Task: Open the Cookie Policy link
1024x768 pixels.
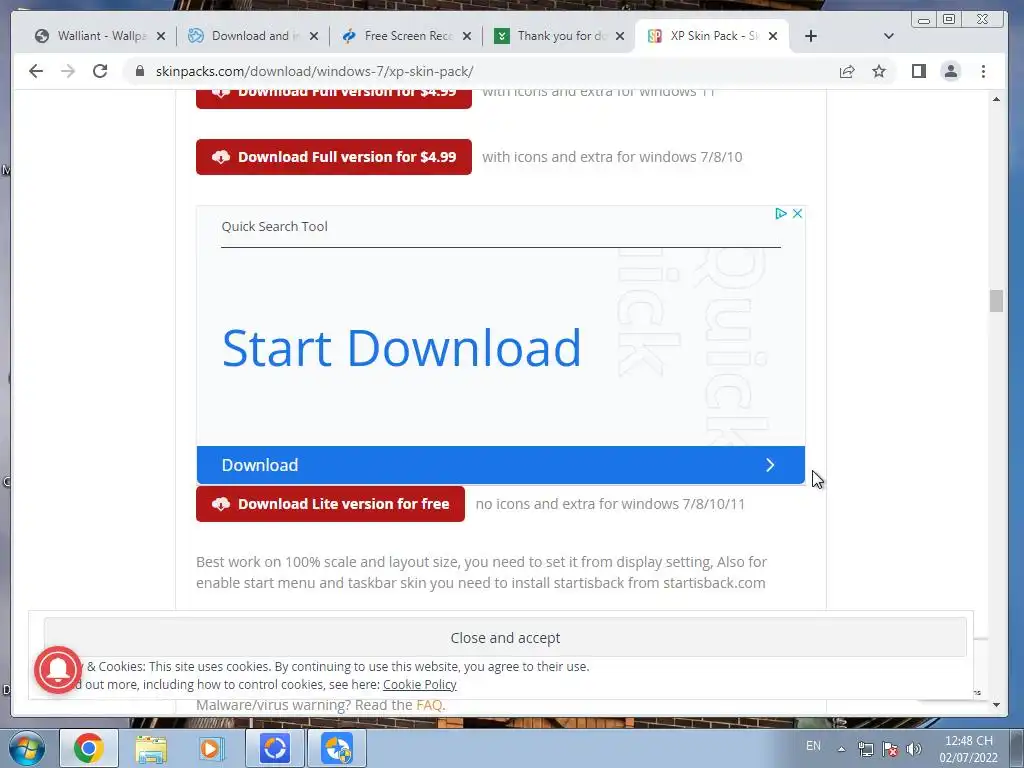Action: coord(419,684)
